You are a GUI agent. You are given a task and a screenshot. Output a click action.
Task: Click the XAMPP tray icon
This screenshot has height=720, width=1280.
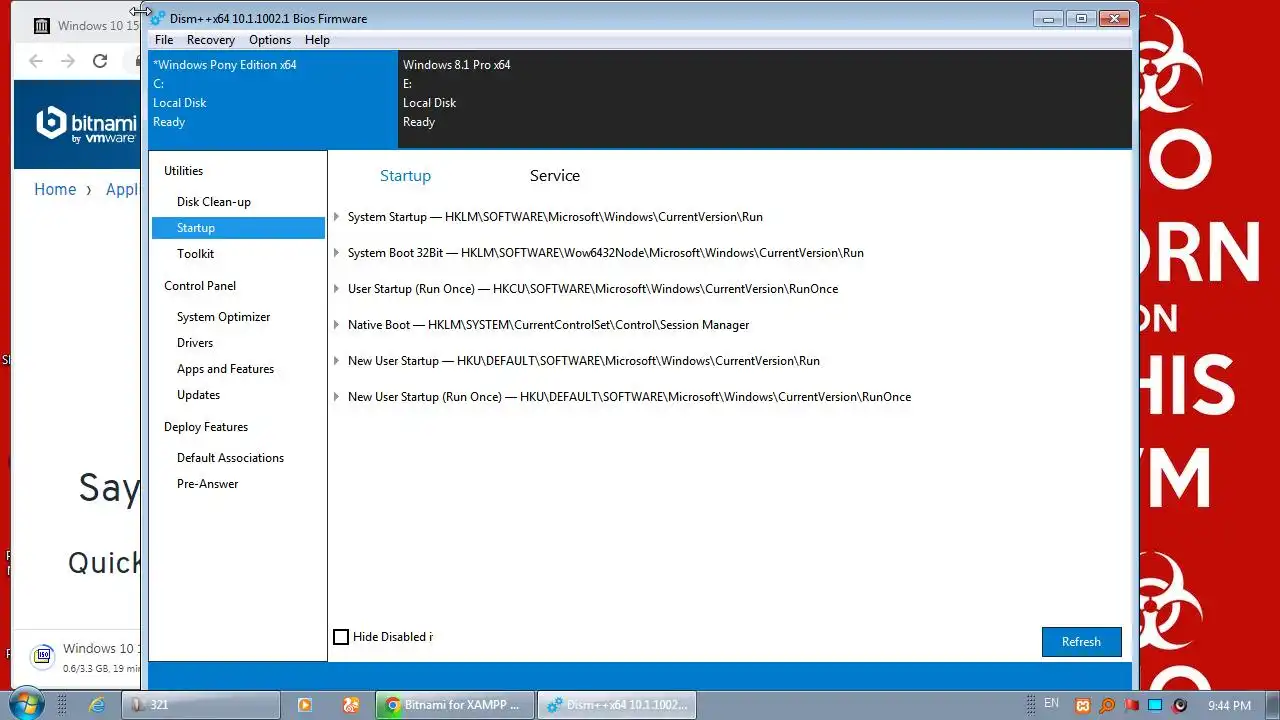1082,705
